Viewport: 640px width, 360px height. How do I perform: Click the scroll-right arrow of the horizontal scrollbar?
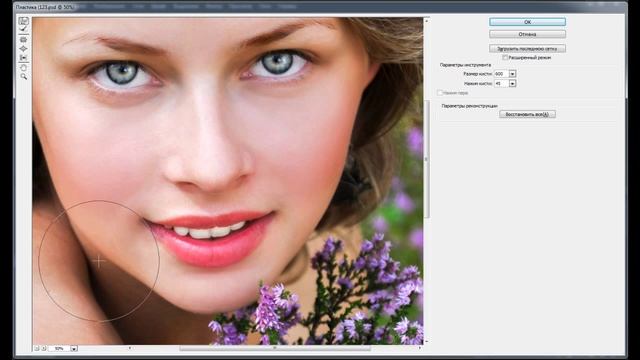click(420, 348)
